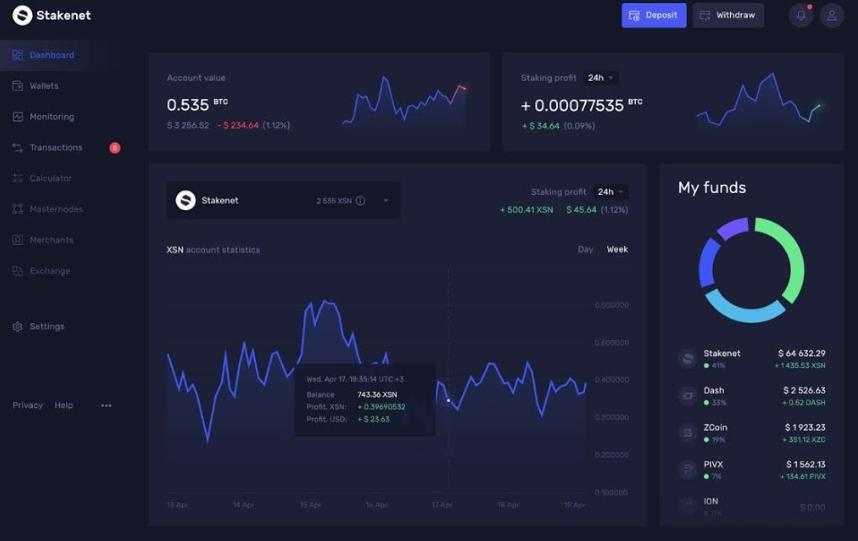
Task: Open the user profile avatar
Action: (832, 15)
